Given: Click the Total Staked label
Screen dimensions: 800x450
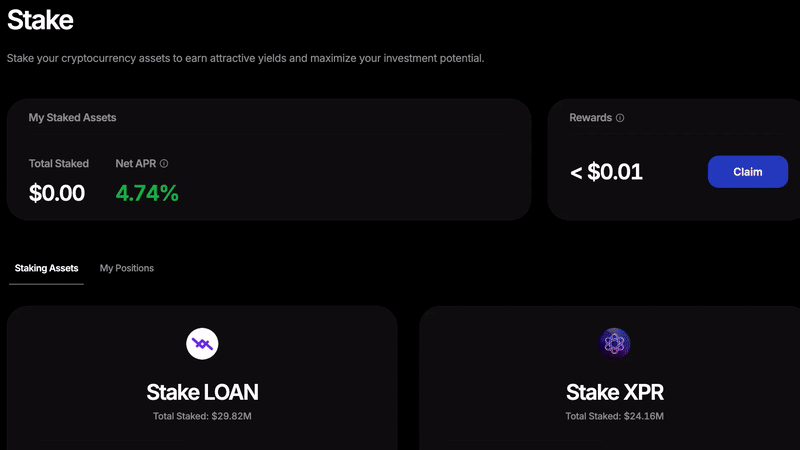Looking at the screenshot, I should (59, 164).
